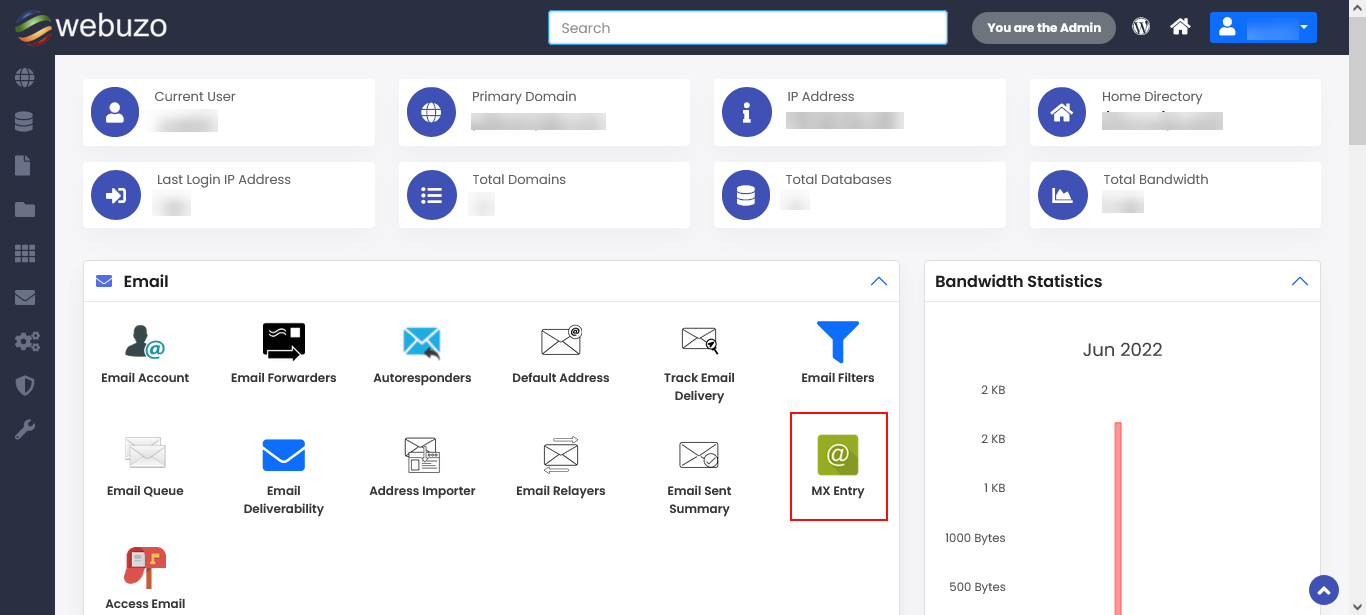This screenshot has width=1366, height=615.
Task: Click the 'You are the Admin' button
Action: click(x=1043, y=28)
